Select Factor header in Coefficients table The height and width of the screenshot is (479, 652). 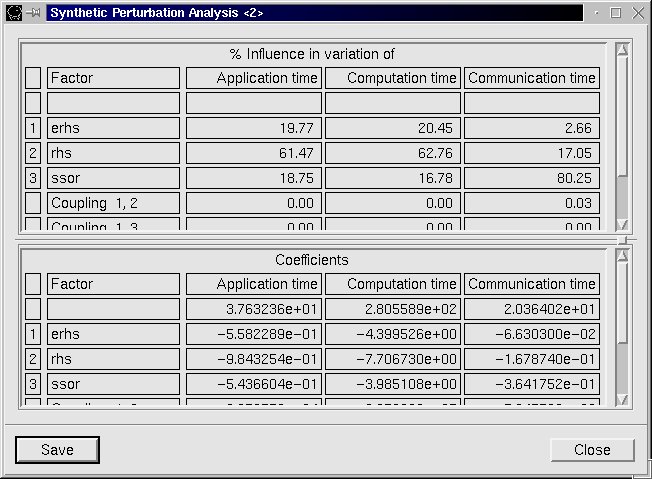pos(114,284)
